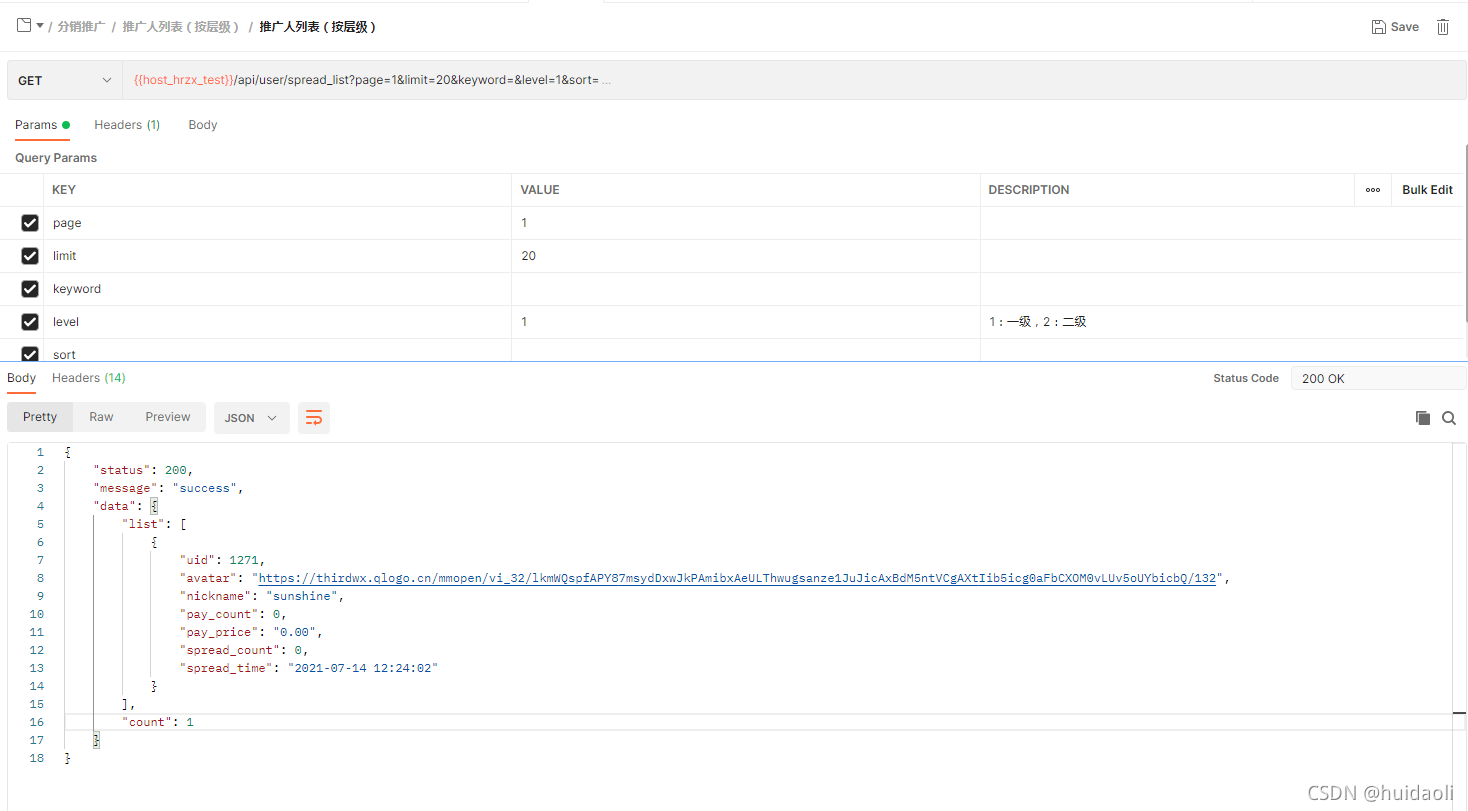Click the "spread_time" value line
Viewport: 1468px width, 811px height.
(309, 668)
